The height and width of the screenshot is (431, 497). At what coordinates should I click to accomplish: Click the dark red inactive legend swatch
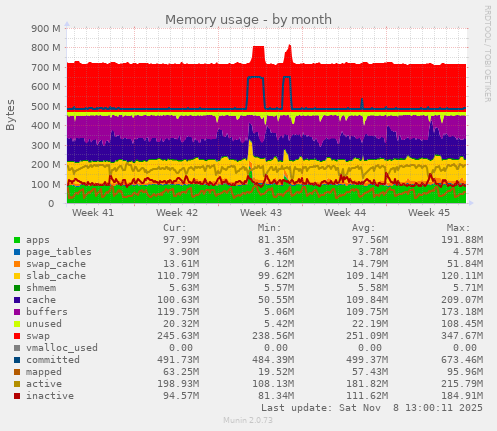pos(17,396)
